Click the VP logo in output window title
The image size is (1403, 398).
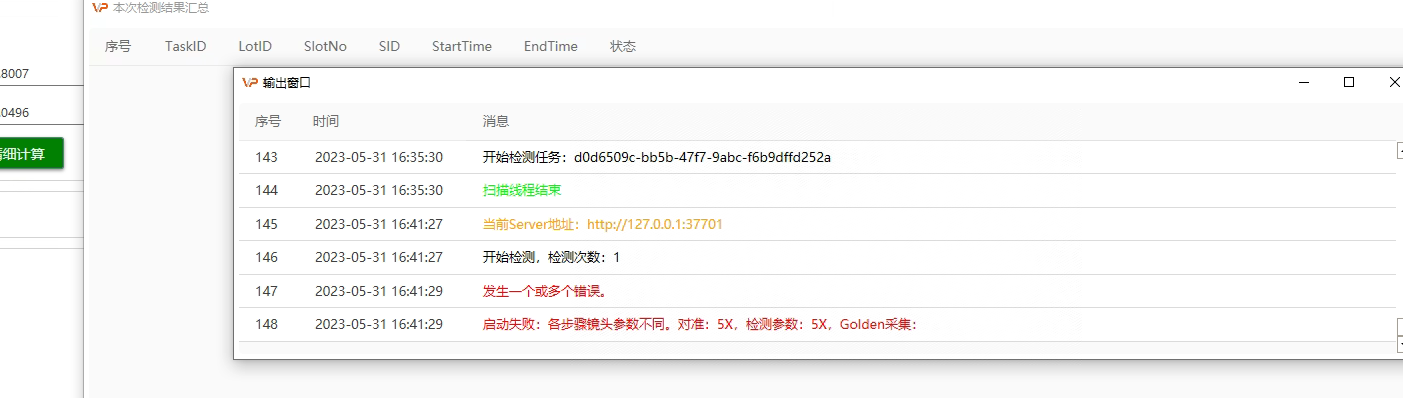point(250,83)
